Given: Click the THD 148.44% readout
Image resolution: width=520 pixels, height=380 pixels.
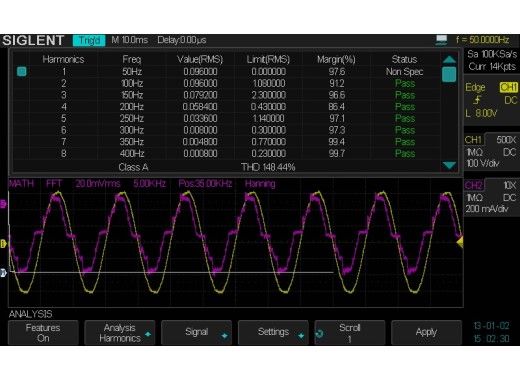Looking at the screenshot, I should click(268, 167).
